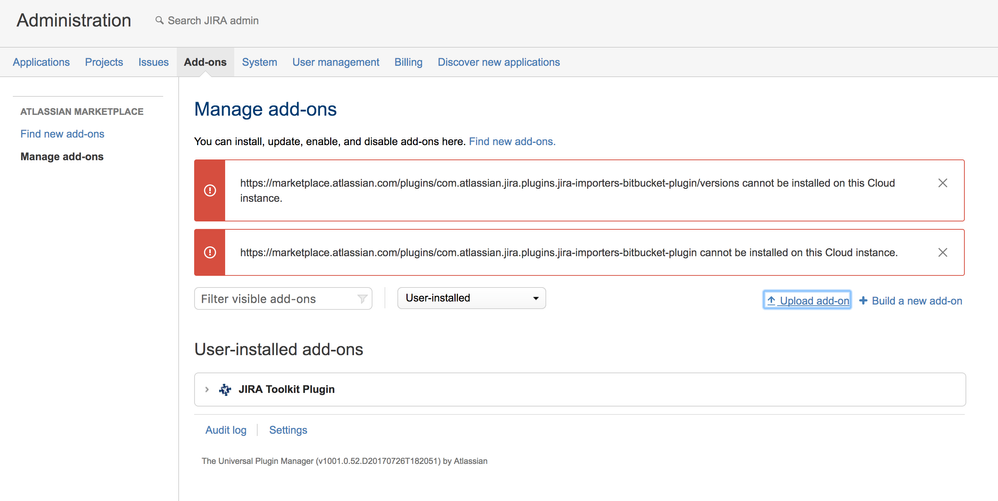This screenshot has width=998, height=501.
Task: Open the Settings link
Action: 288,430
